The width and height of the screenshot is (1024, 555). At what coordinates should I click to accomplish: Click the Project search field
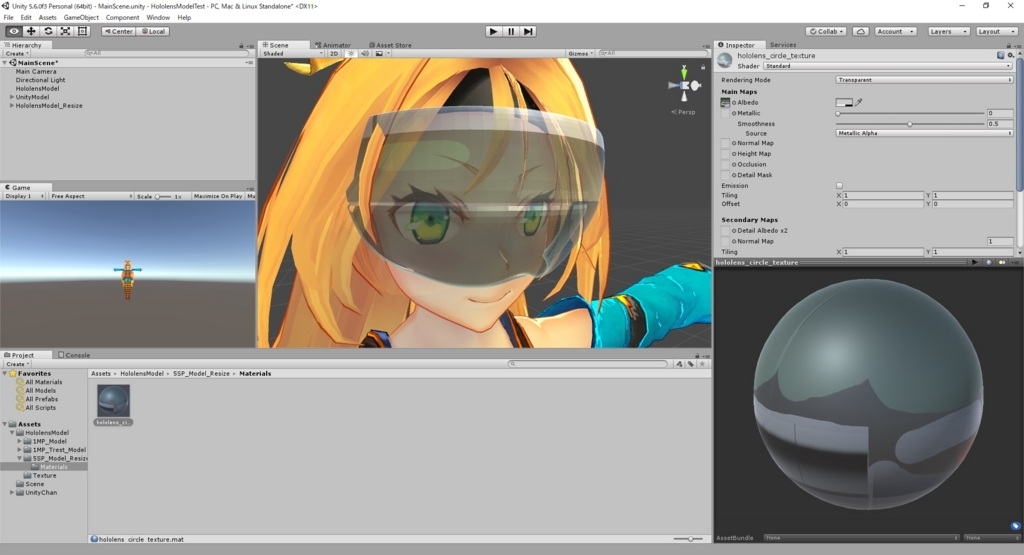click(x=588, y=364)
